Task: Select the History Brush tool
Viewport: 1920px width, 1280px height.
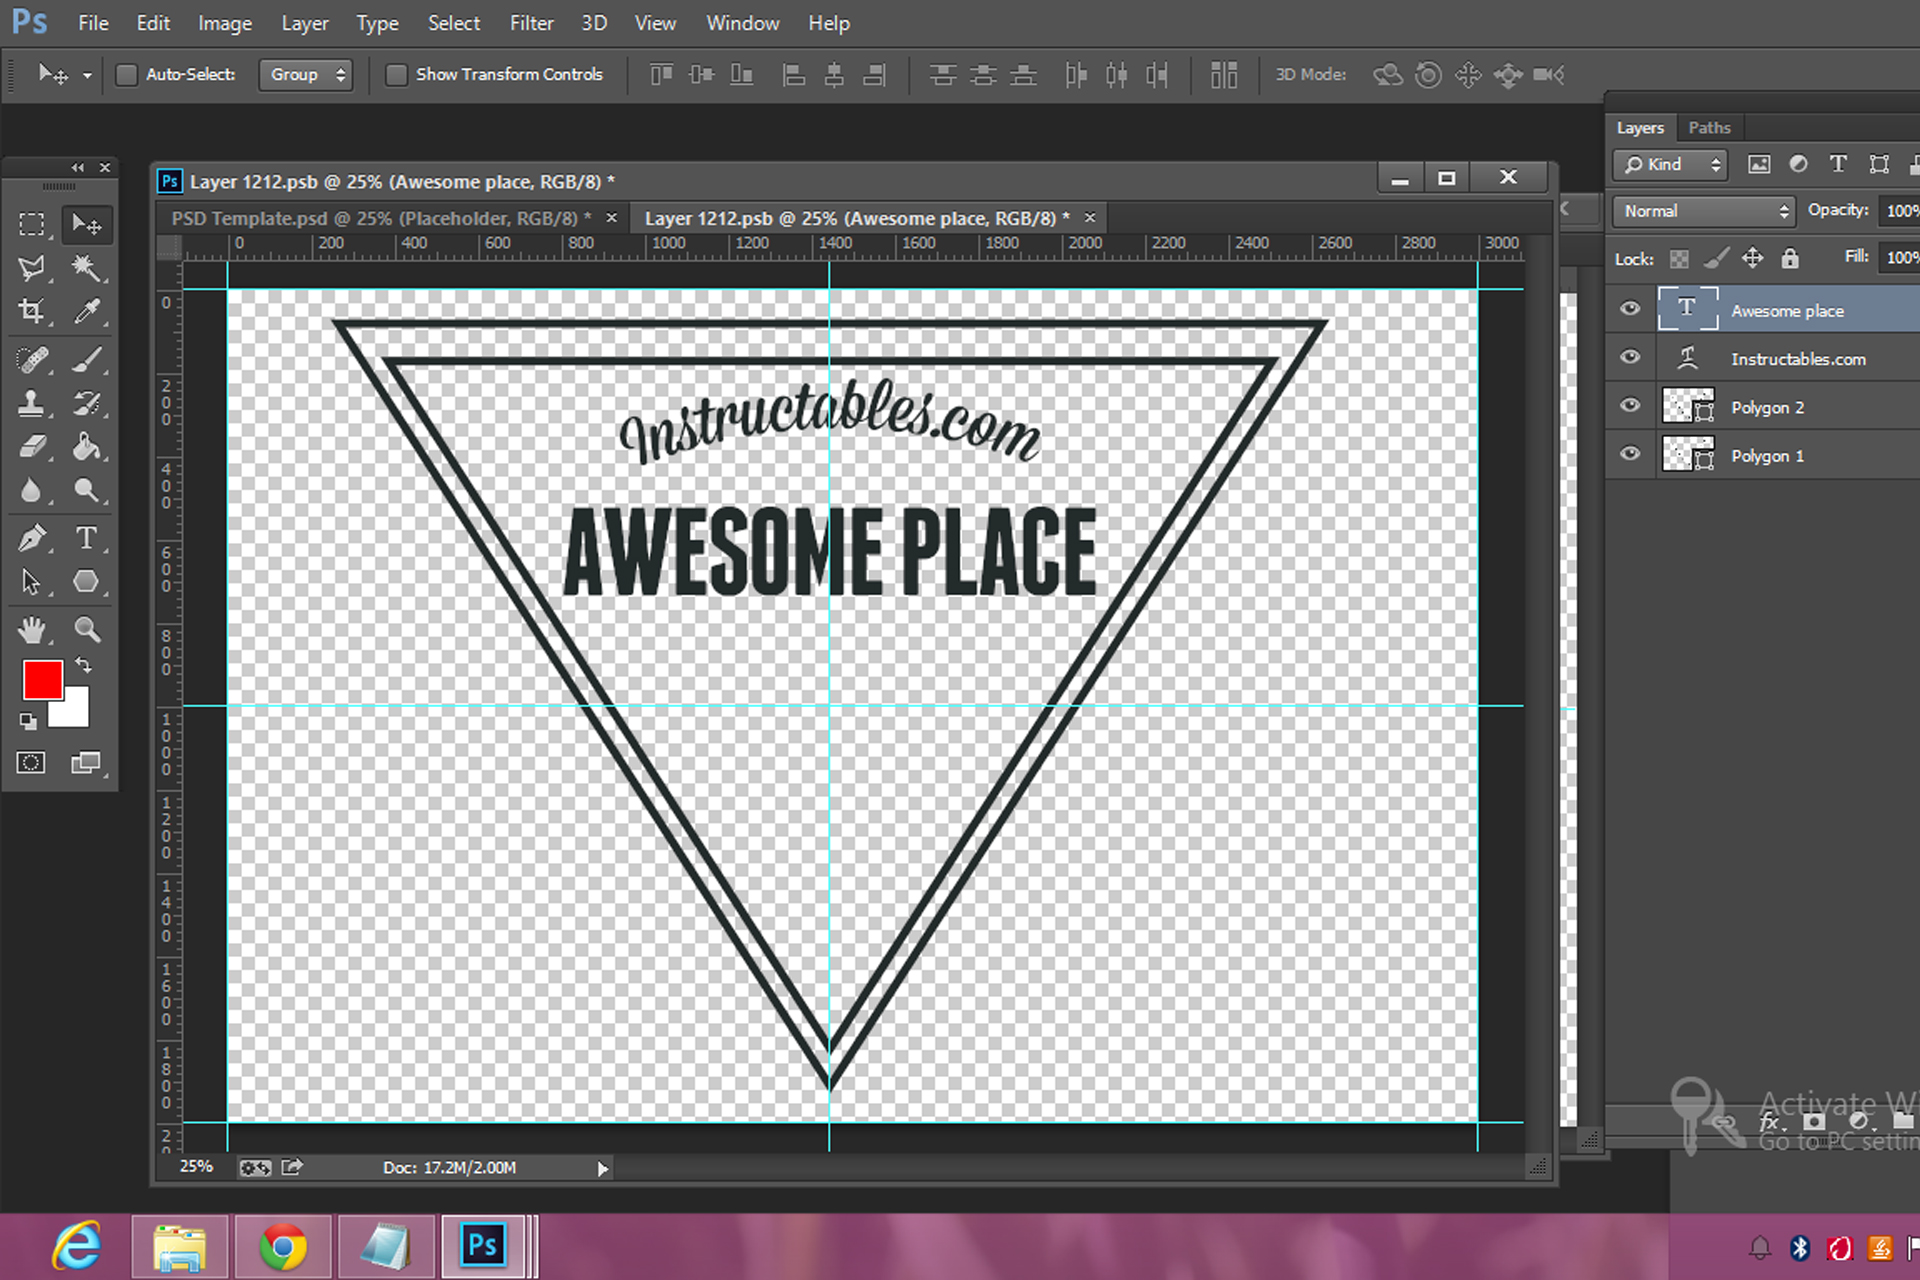Action: (x=87, y=403)
